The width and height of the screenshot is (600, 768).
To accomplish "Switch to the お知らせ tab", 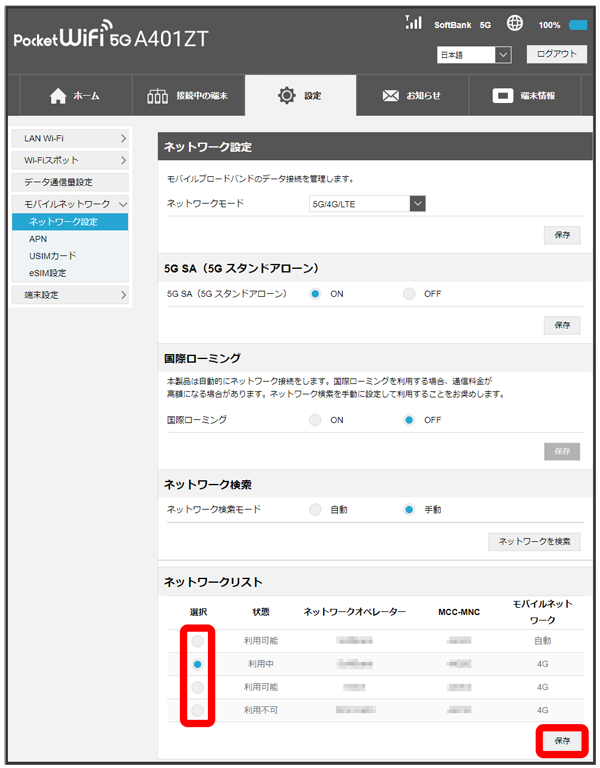I will point(411,96).
